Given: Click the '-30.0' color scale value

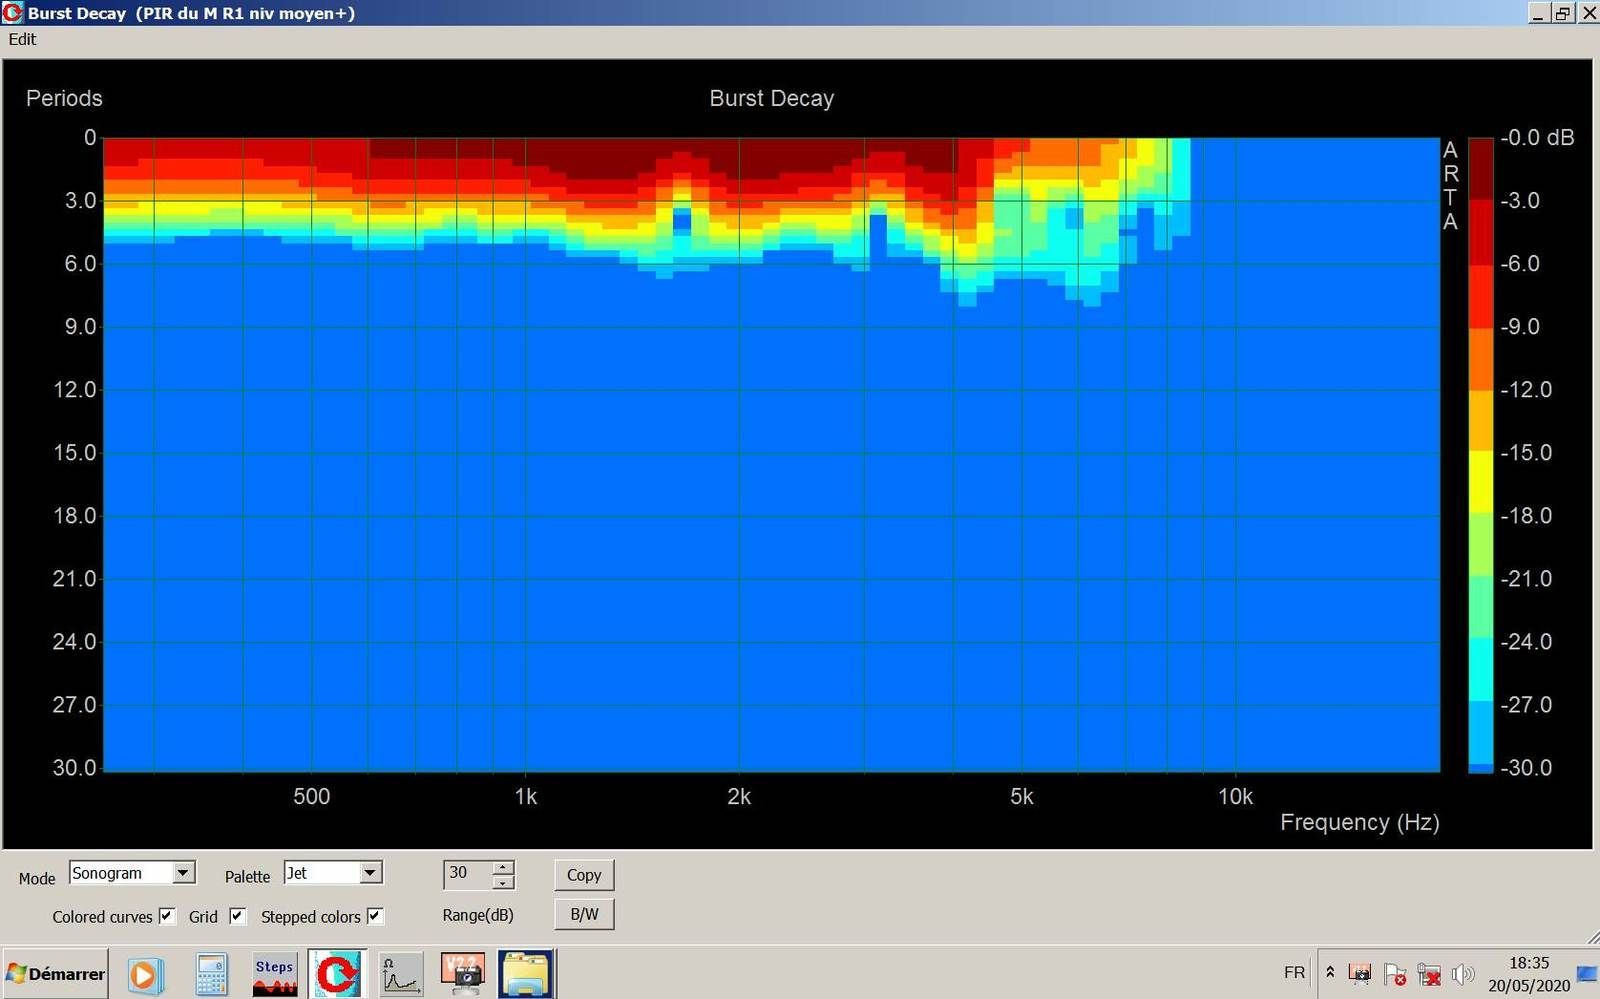Looking at the screenshot, I should point(1526,768).
